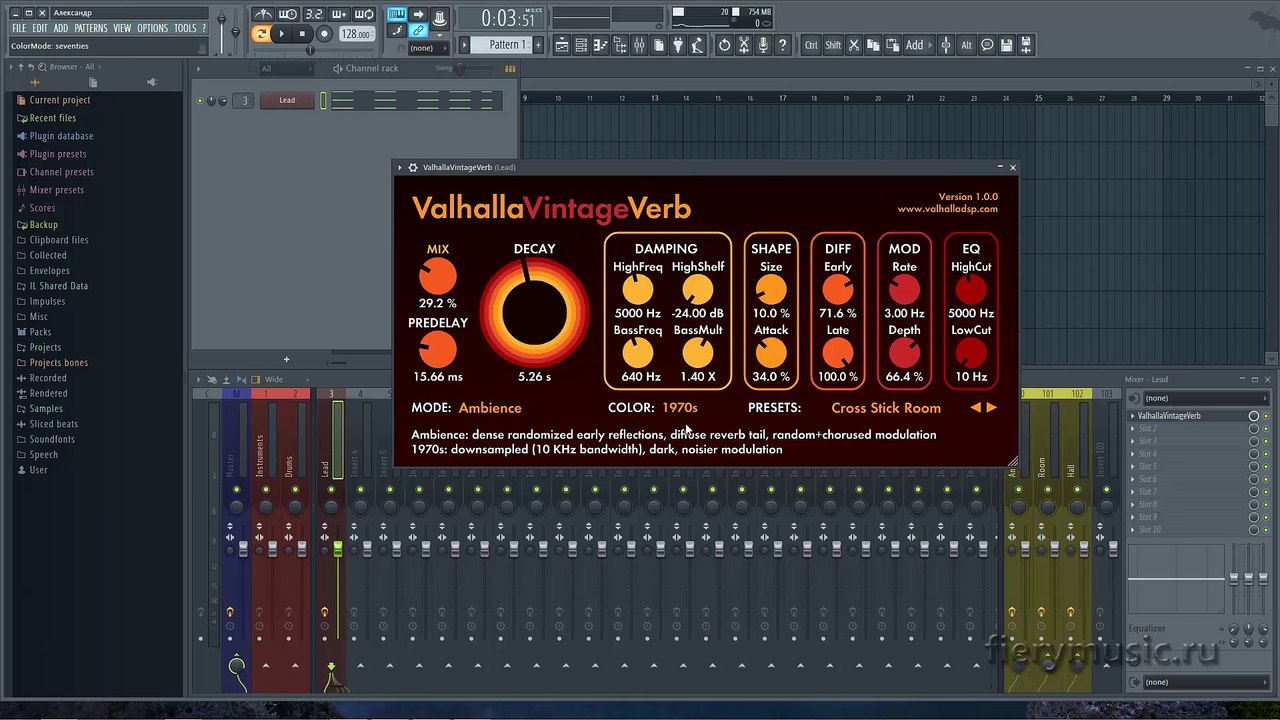Open the tempo tapper icon
Viewport: 1280px width, 720px height.
(x=696, y=45)
